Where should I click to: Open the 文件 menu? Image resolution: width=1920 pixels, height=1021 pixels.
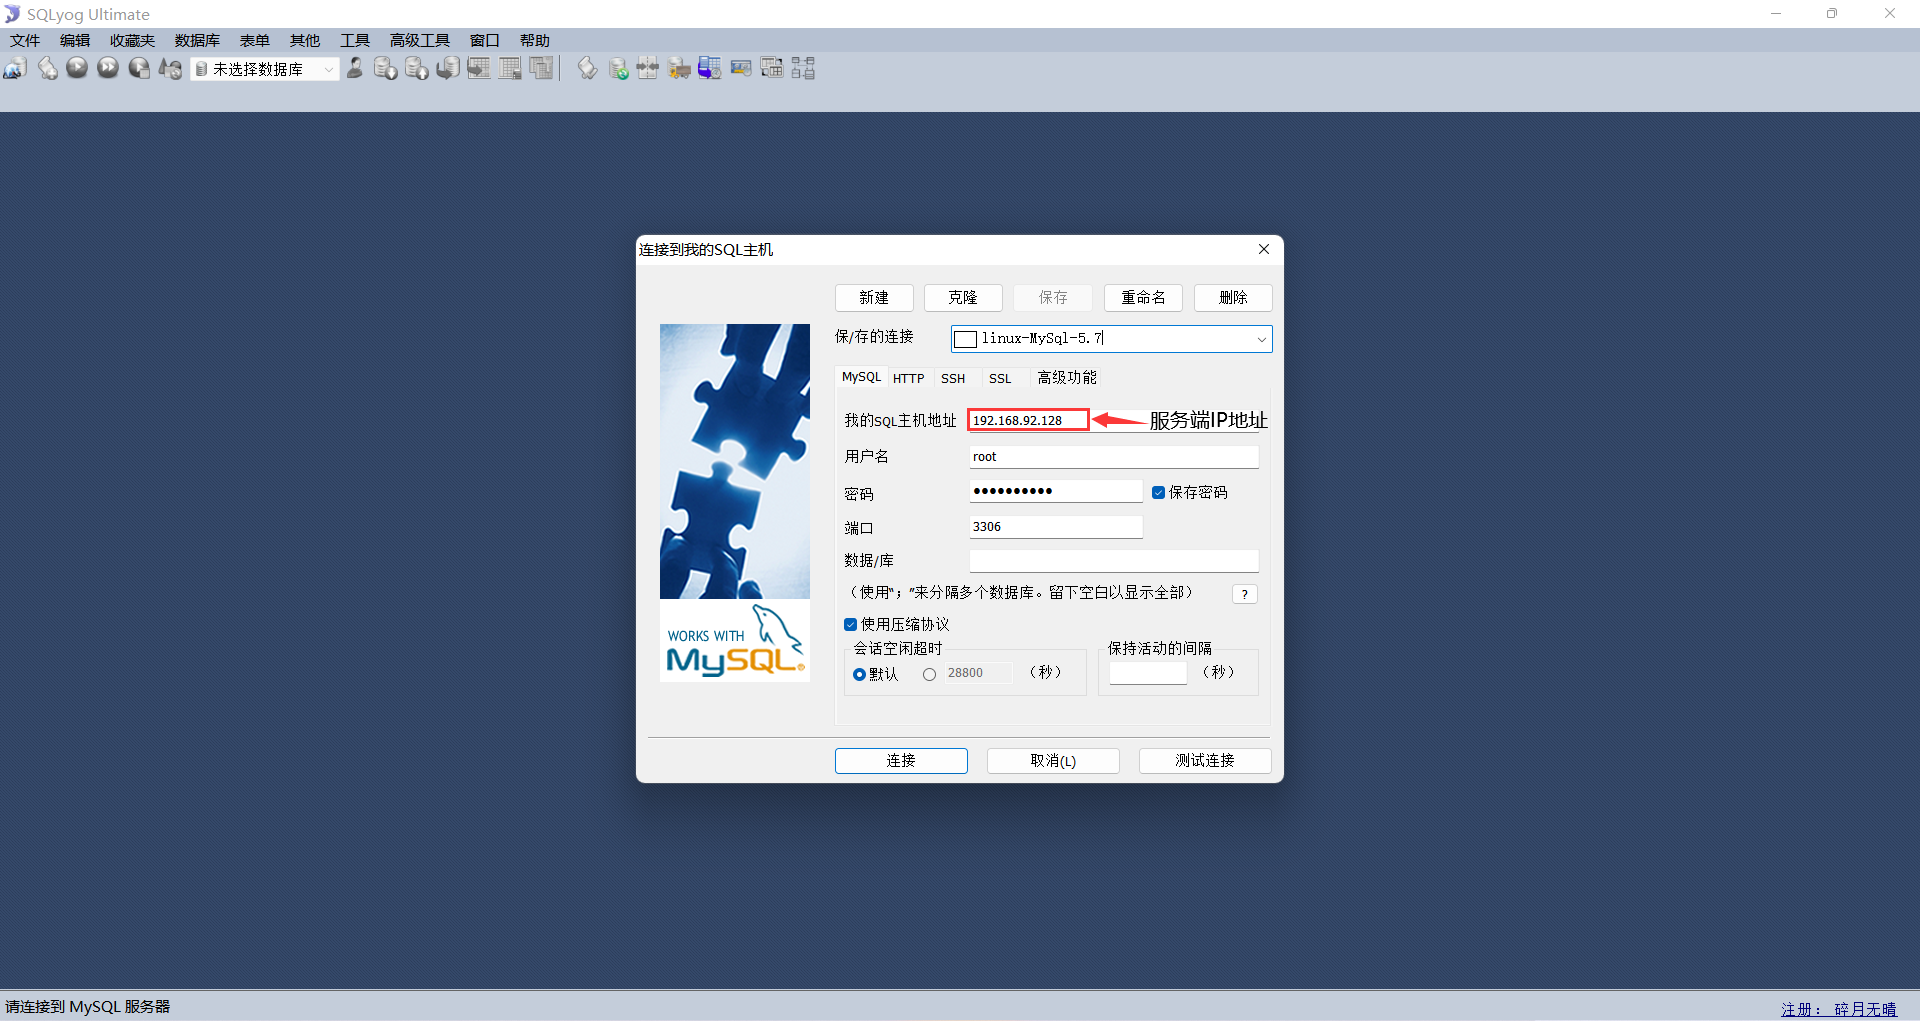[25, 40]
